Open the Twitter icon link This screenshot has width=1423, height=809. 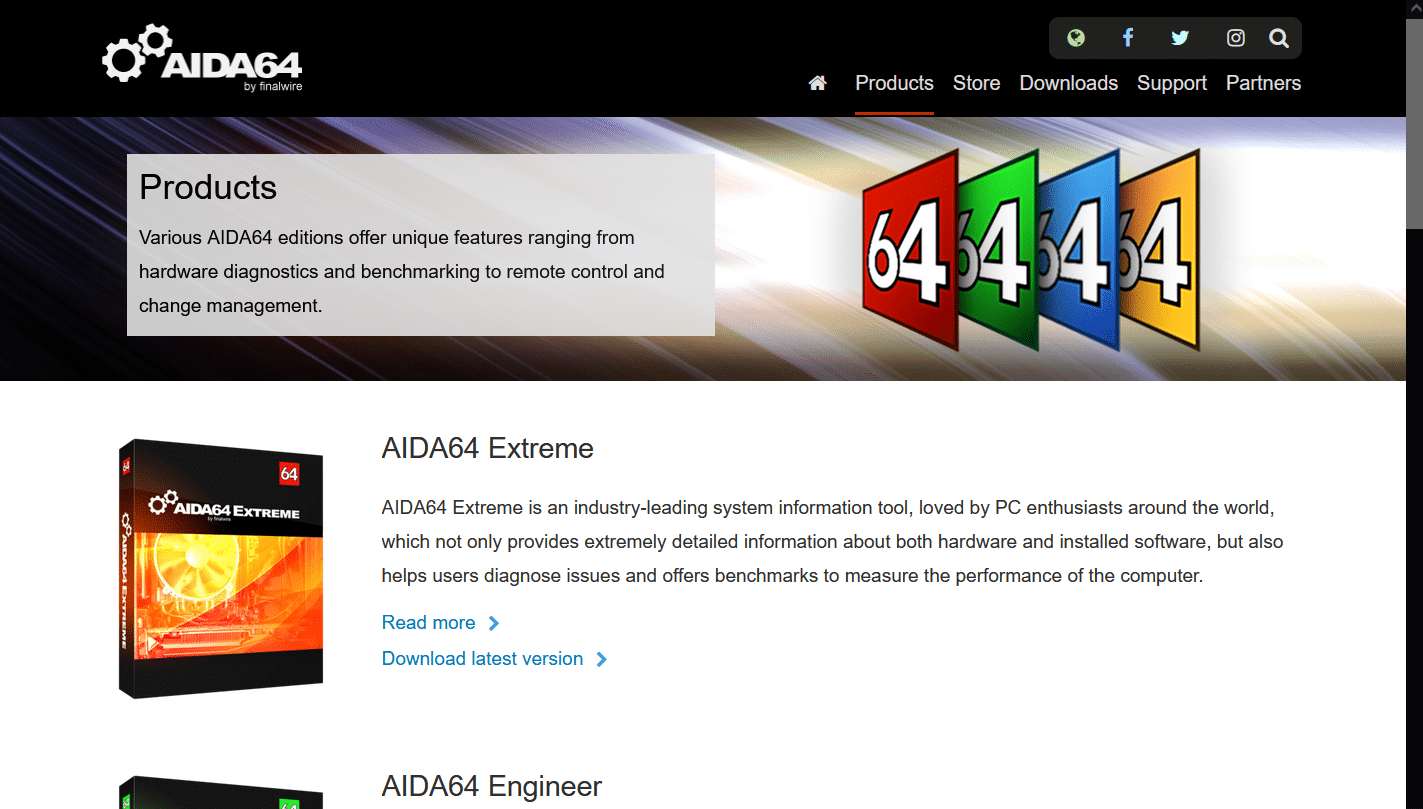tap(1180, 38)
